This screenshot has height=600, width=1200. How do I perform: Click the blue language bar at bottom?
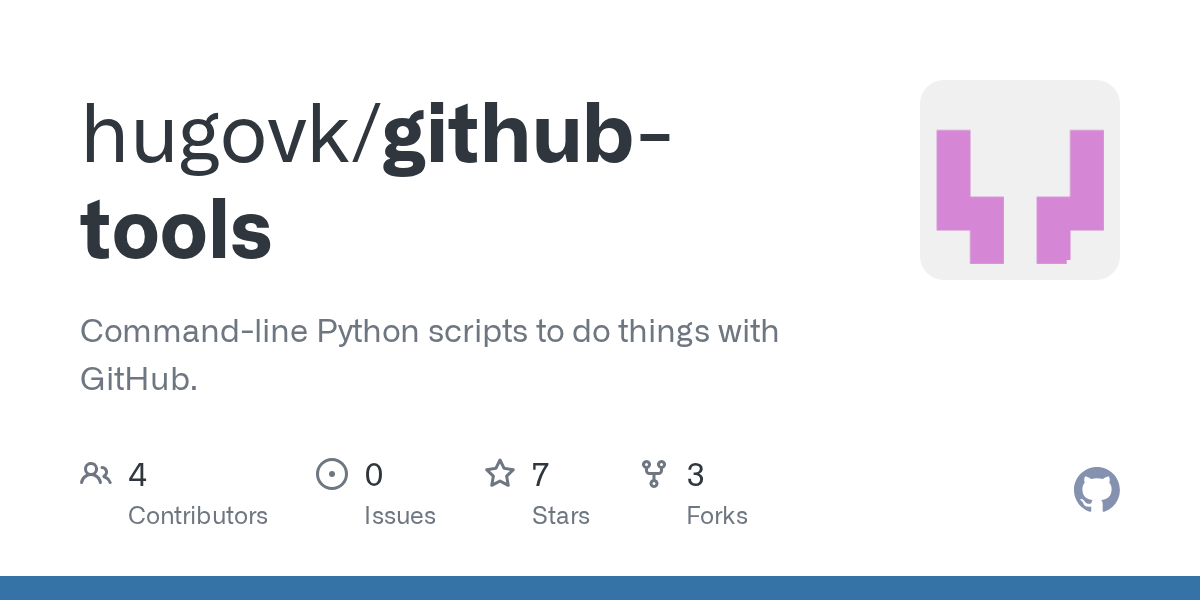600,588
